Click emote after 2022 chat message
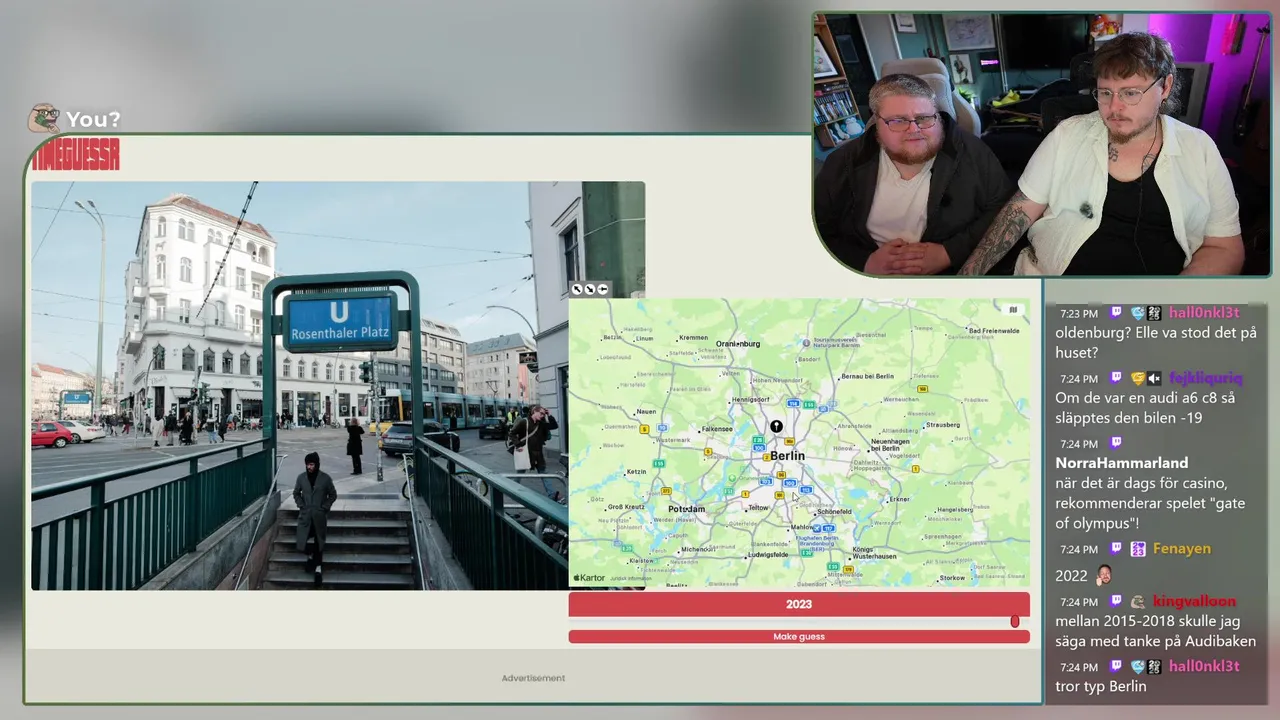Image resolution: width=1280 pixels, height=720 pixels. [1104, 575]
